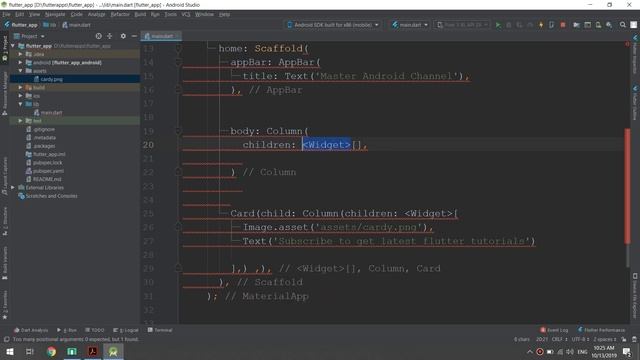Image resolution: width=640 pixels, height=360 pixels.
Task: Open the Flutter Outline side tab
Action: pyautogui.click(x=635, y=103)
